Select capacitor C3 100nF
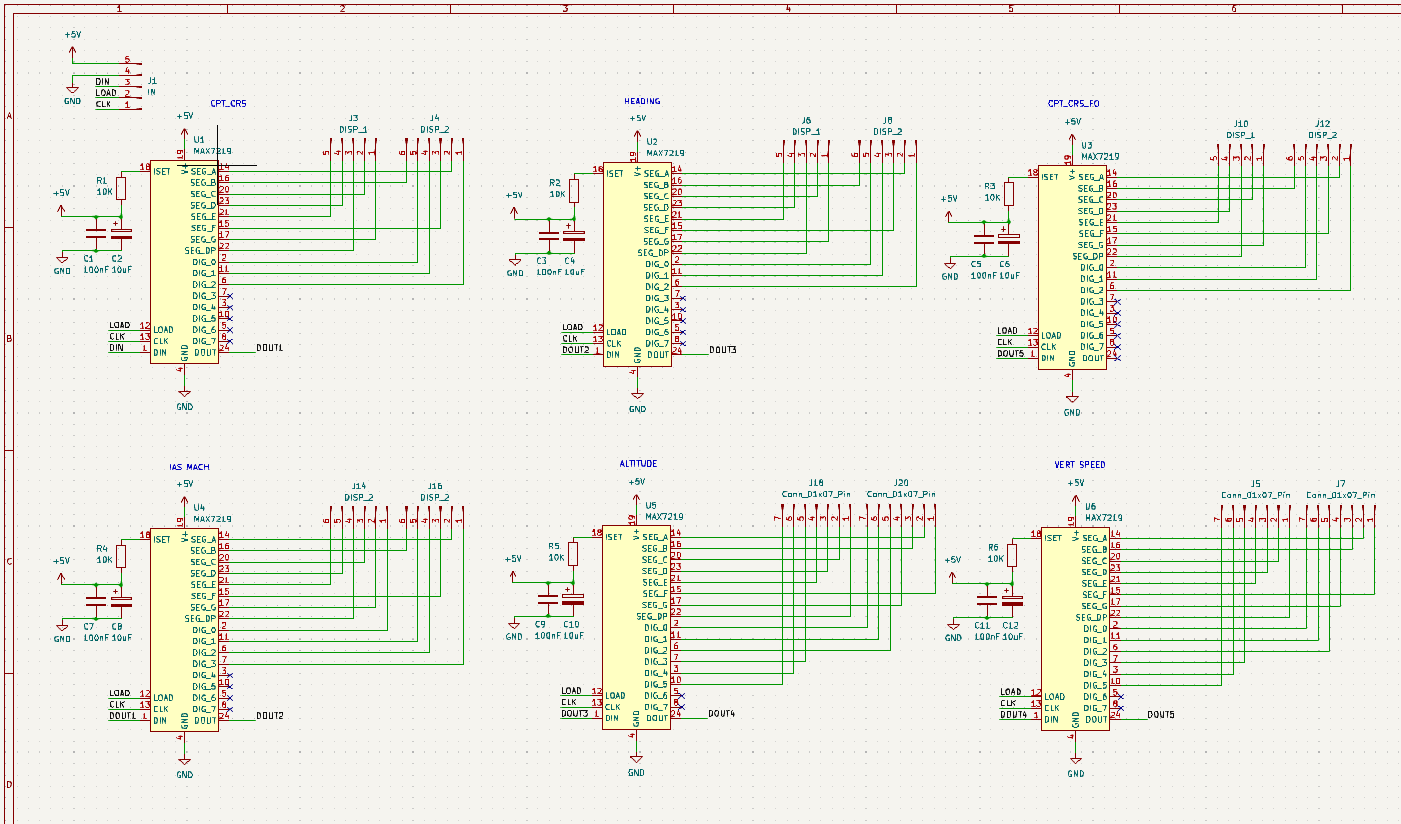The width and height of the screenshot is (1401, 824). pyautogui.click(x=548, y=236)
